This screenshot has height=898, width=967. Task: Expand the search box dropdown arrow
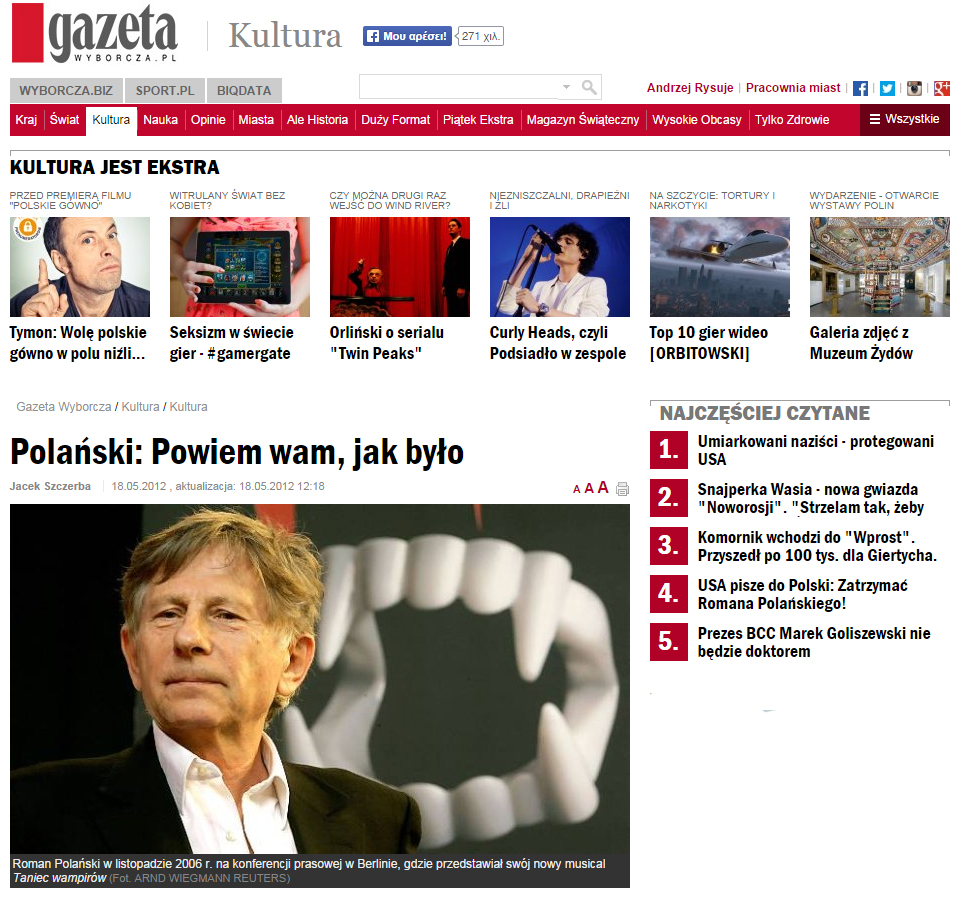pyautogui.click(x=566, y=87)
